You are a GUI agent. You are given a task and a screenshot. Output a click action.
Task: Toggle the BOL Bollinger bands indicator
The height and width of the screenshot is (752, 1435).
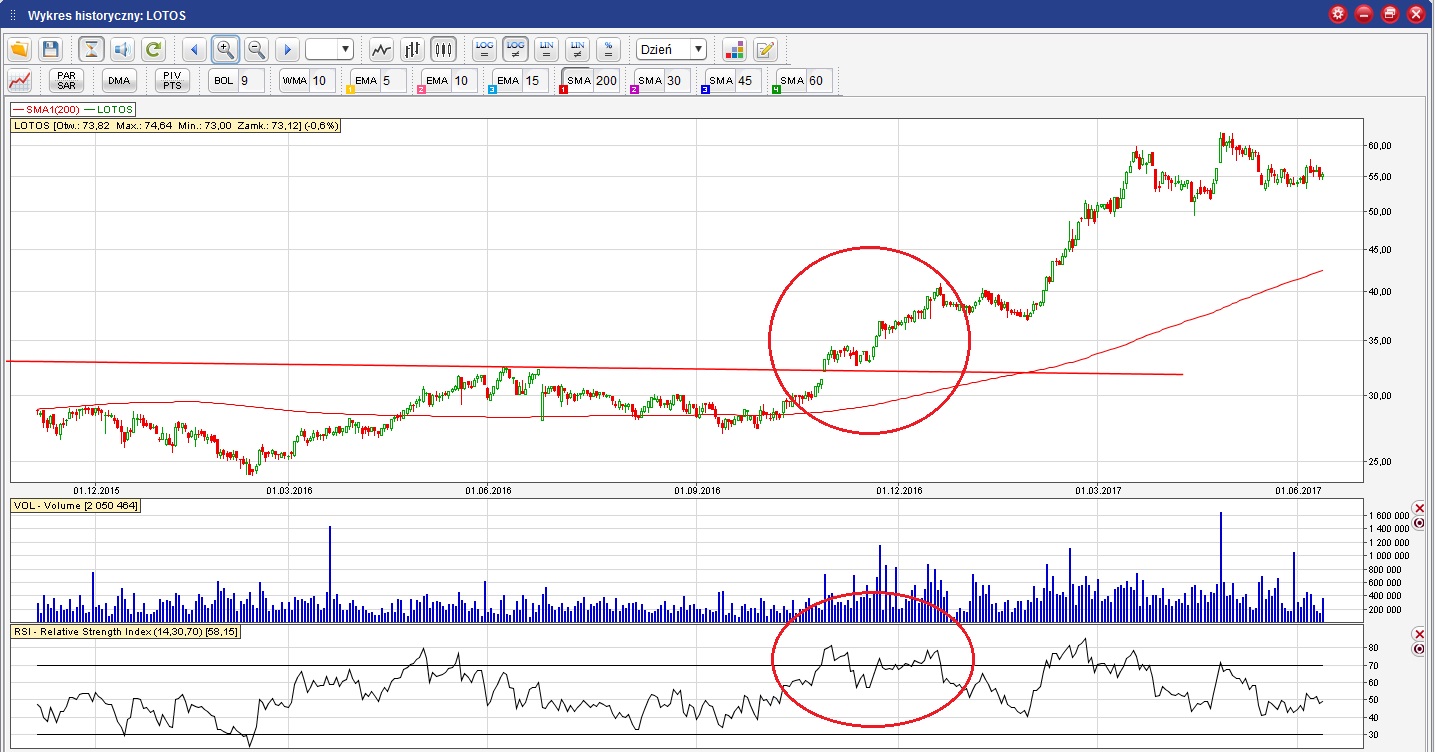click(222, 81)
